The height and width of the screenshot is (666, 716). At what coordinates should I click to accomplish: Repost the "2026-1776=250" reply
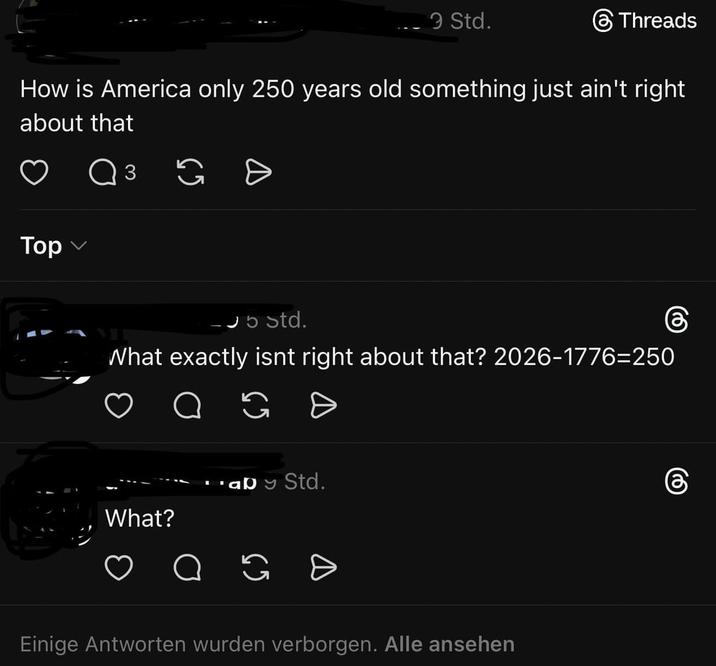[x=256, y=405]
